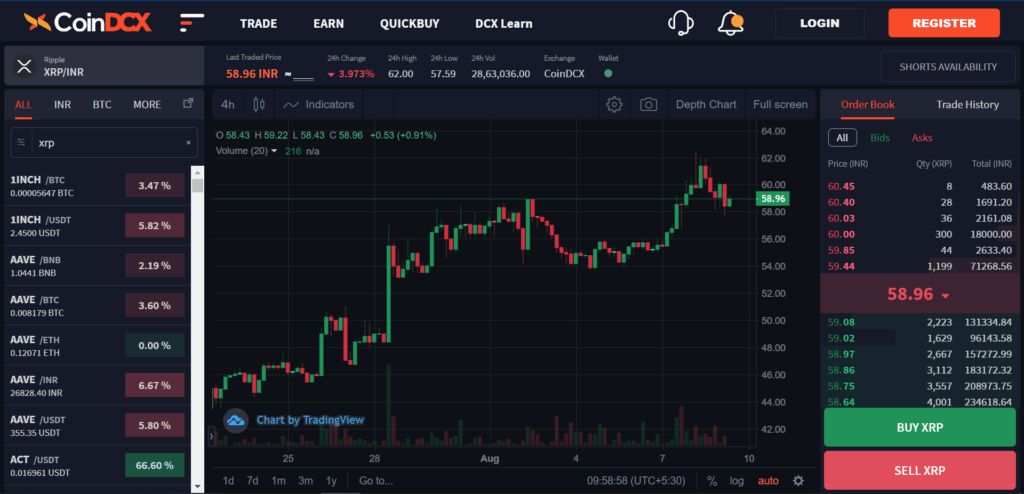Image resolution: width=1024 pixels, height=494 pixels.
Task: Open the MORE markets tab
Action: [147, 105]
